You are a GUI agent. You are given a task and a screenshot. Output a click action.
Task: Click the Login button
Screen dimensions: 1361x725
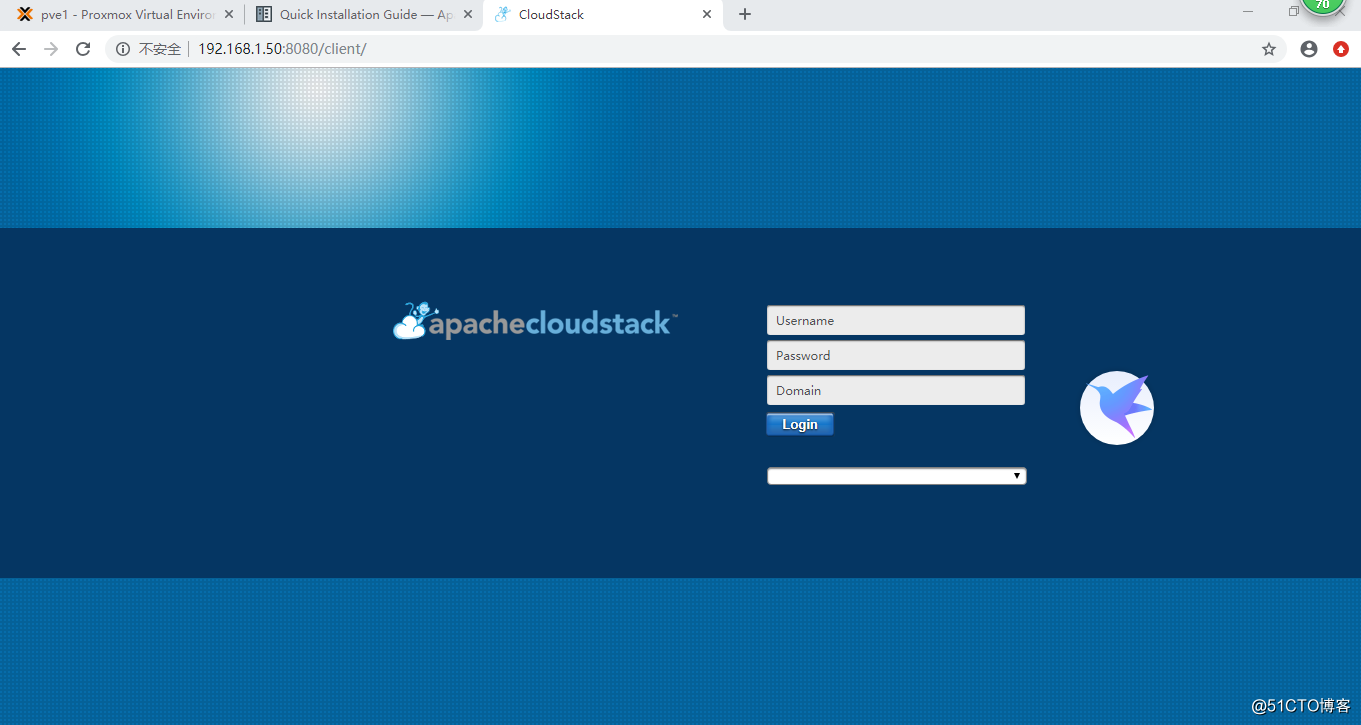(x=800, y=424)
